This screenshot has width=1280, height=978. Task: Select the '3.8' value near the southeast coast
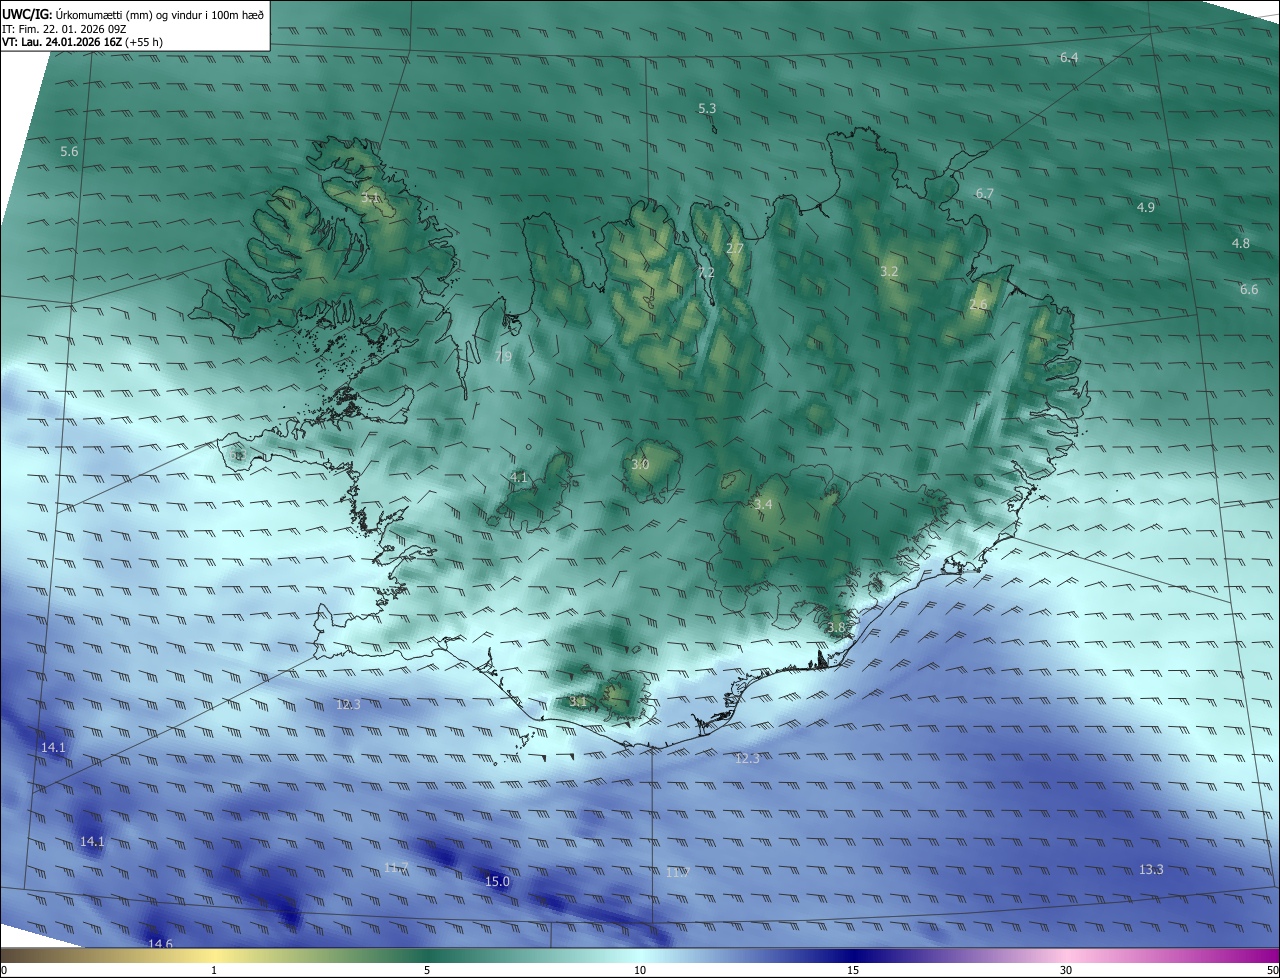pos(837,628)
